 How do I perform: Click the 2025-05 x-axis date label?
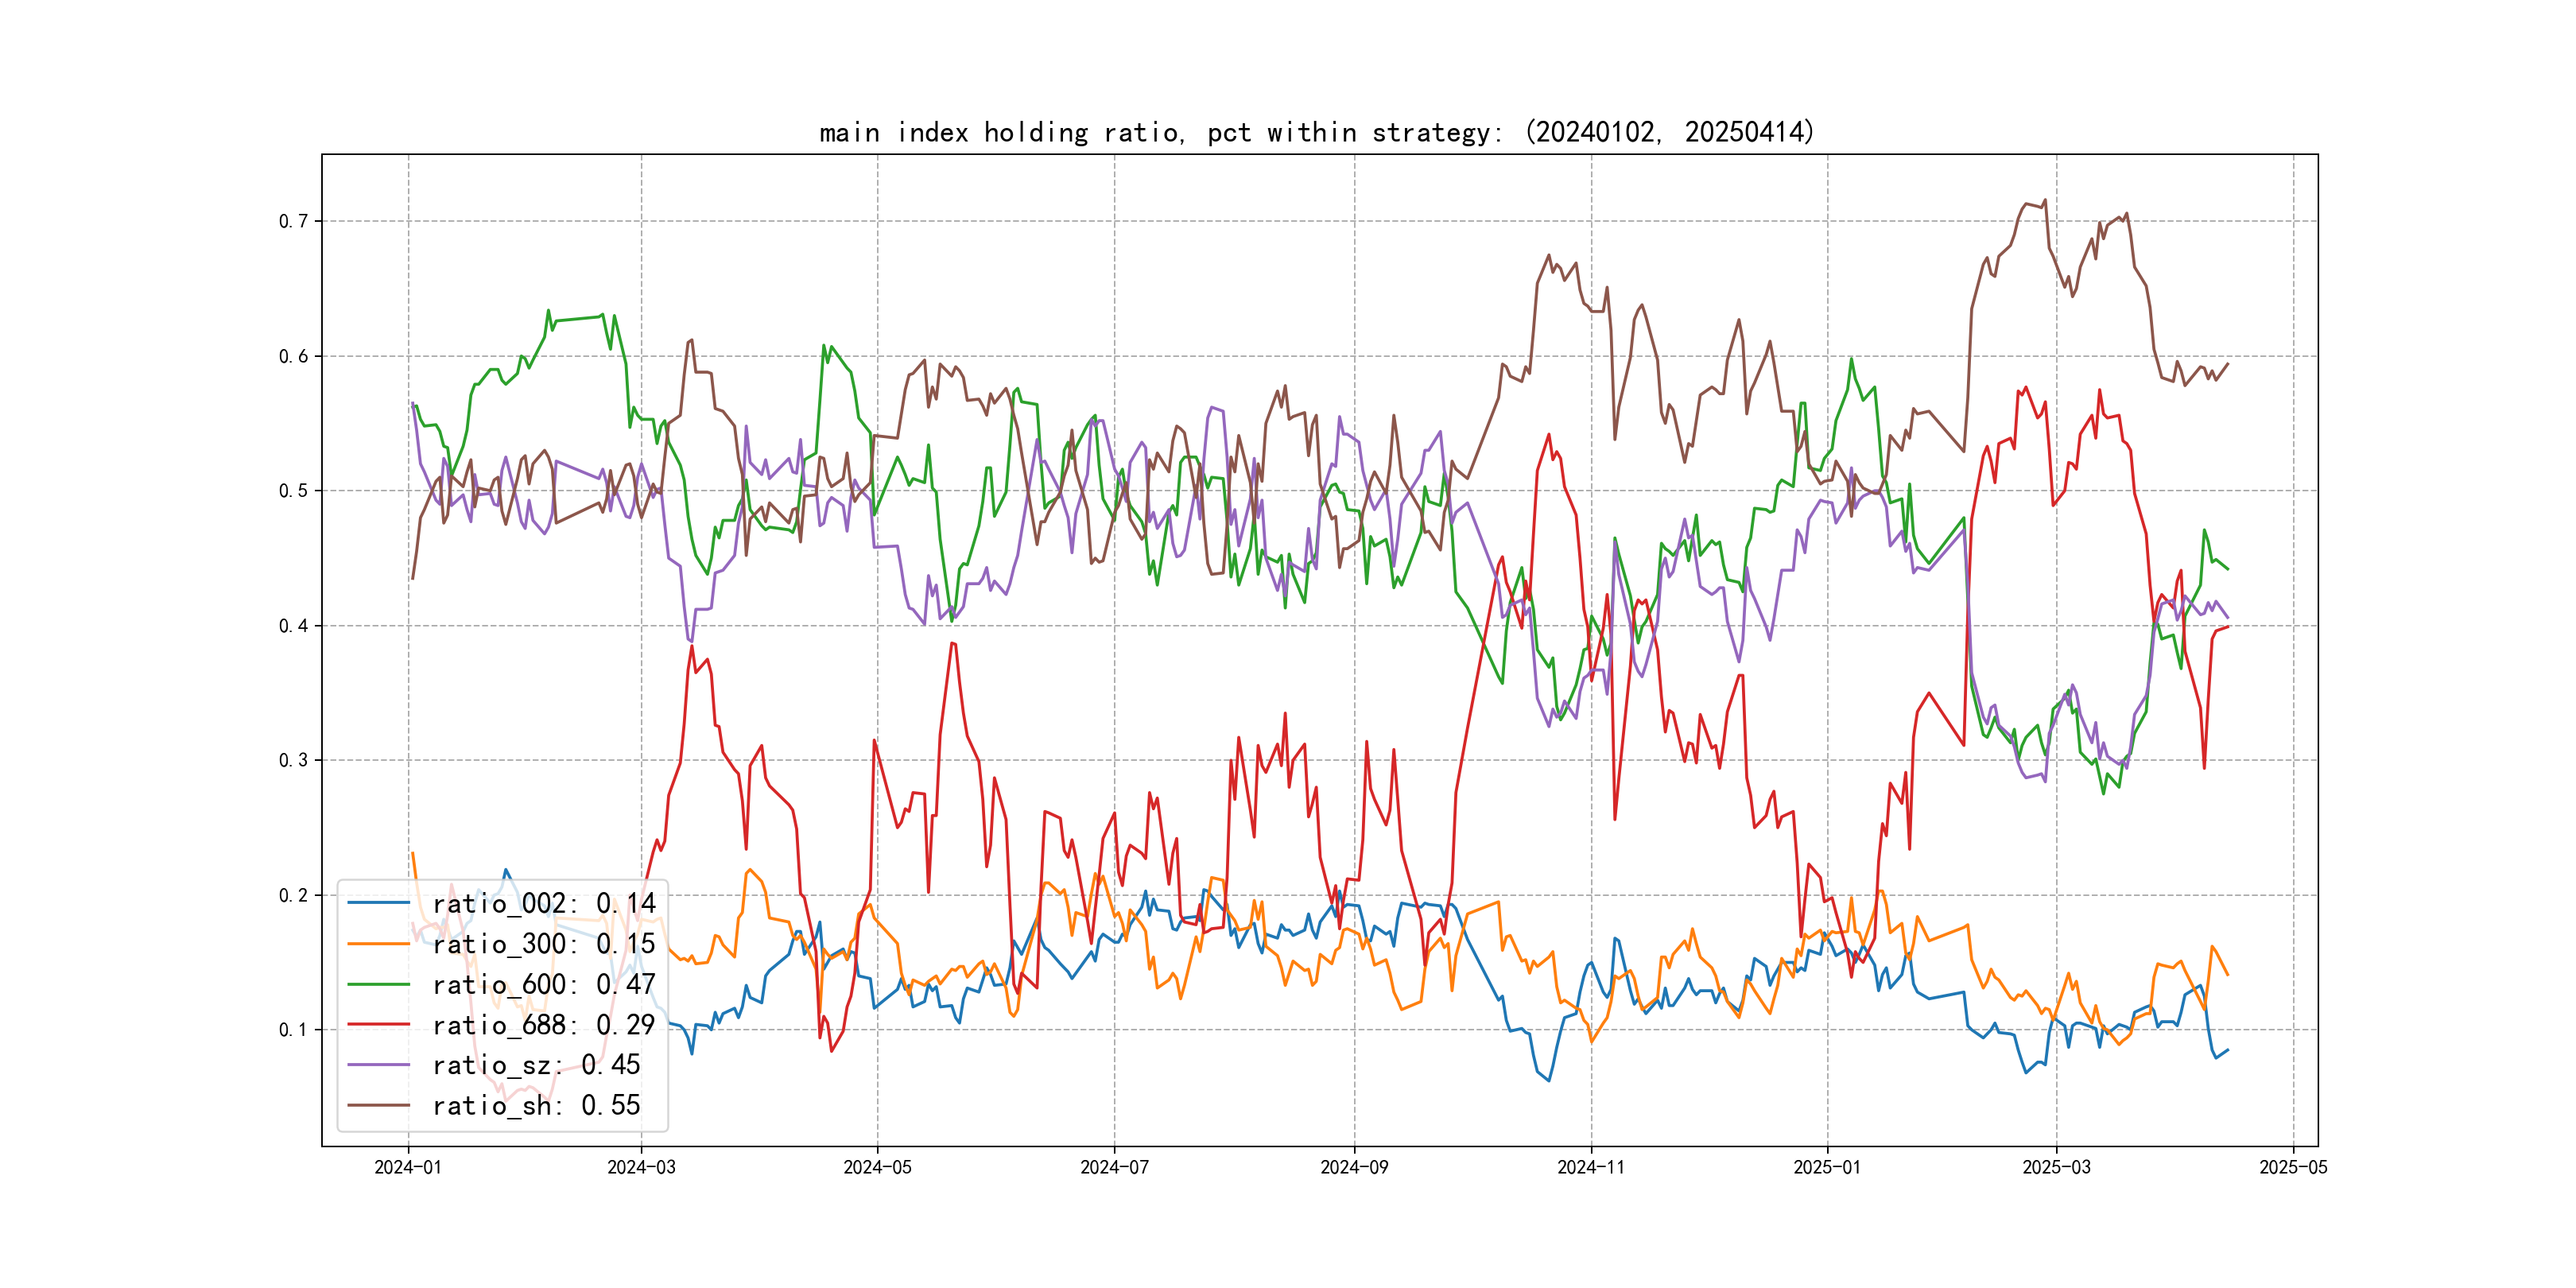point(2293,1167)
